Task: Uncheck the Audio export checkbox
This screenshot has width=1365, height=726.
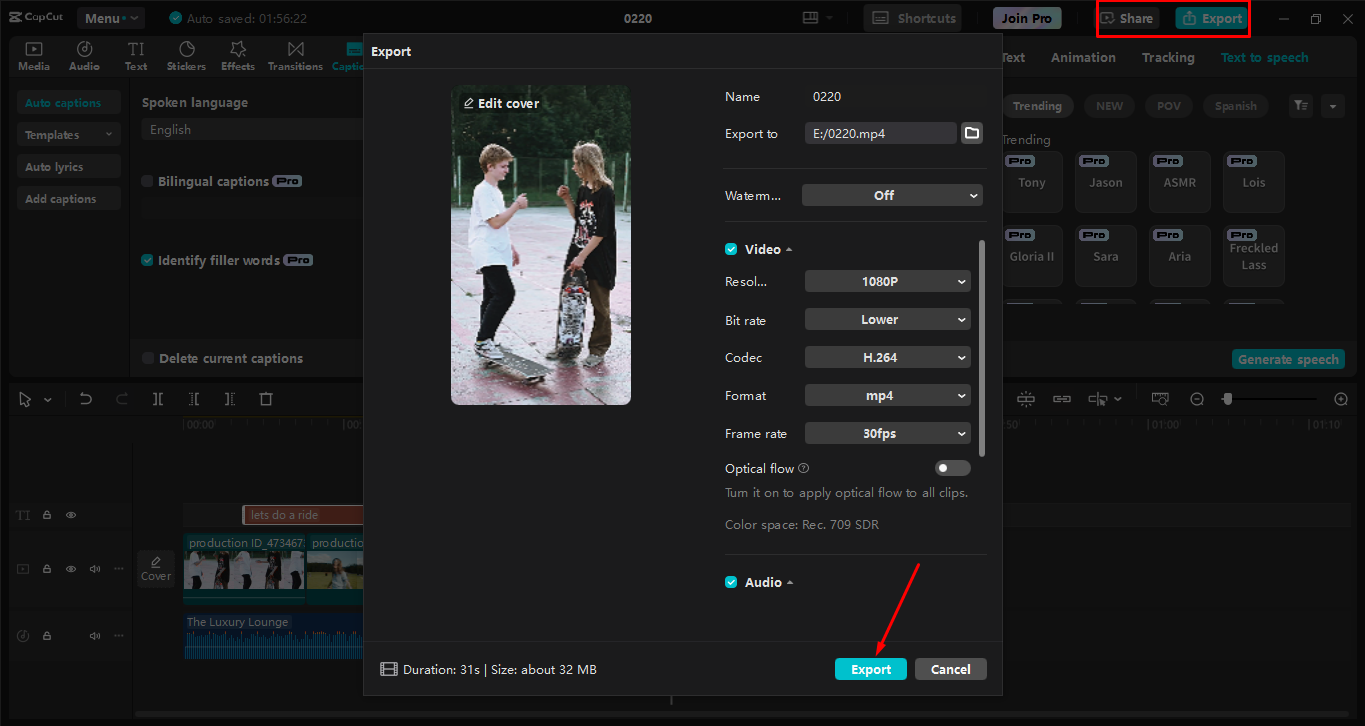Action: (x=731, y=582)
